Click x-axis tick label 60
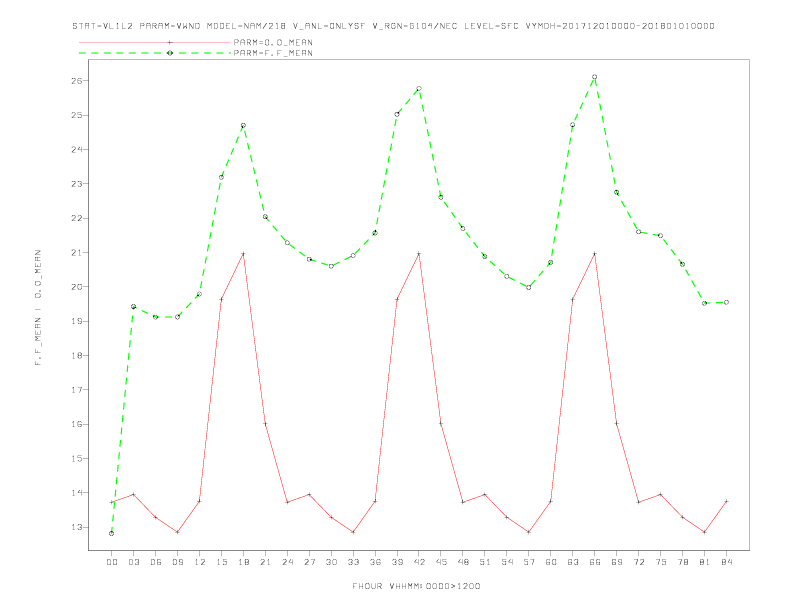This screenshot has height=612, width=792. [x=551, y=562]
